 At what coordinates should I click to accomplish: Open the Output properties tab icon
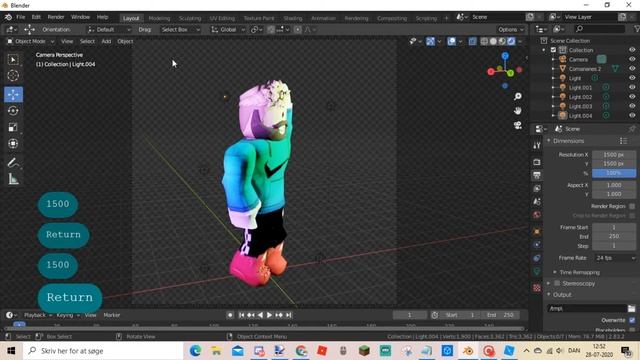pyautogui.click(x=537, y=175)
